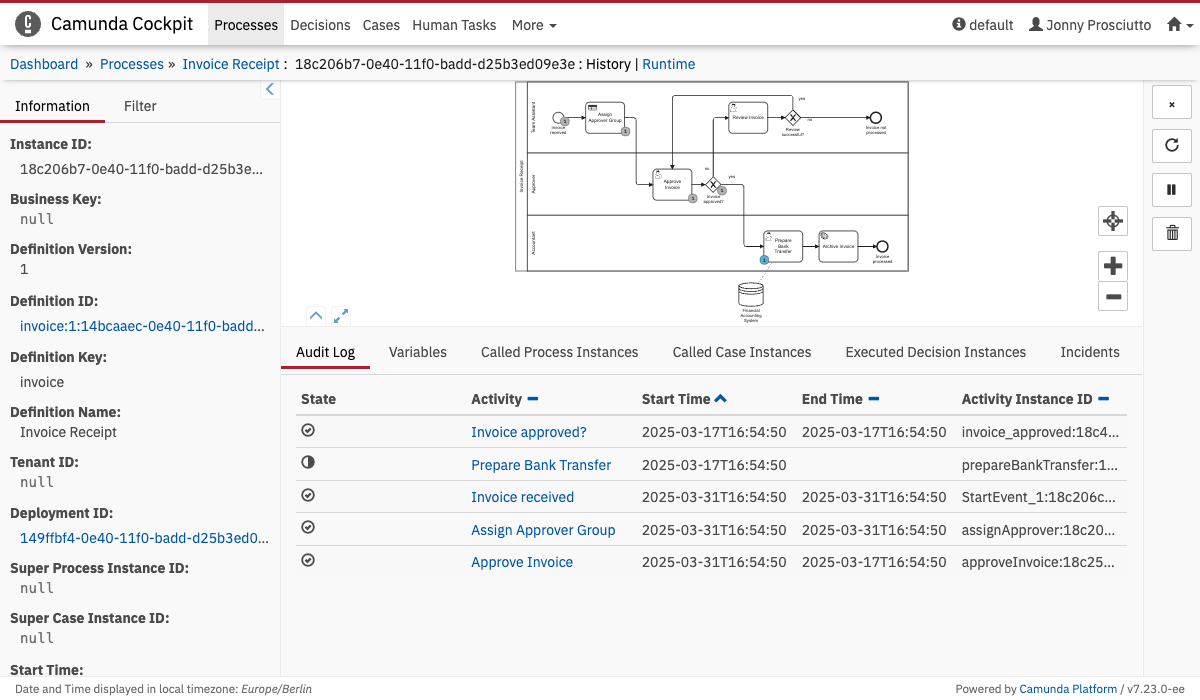Click the home icon in top navigation
This screenshot has width=1200, height=700.
click(1174, 25)
